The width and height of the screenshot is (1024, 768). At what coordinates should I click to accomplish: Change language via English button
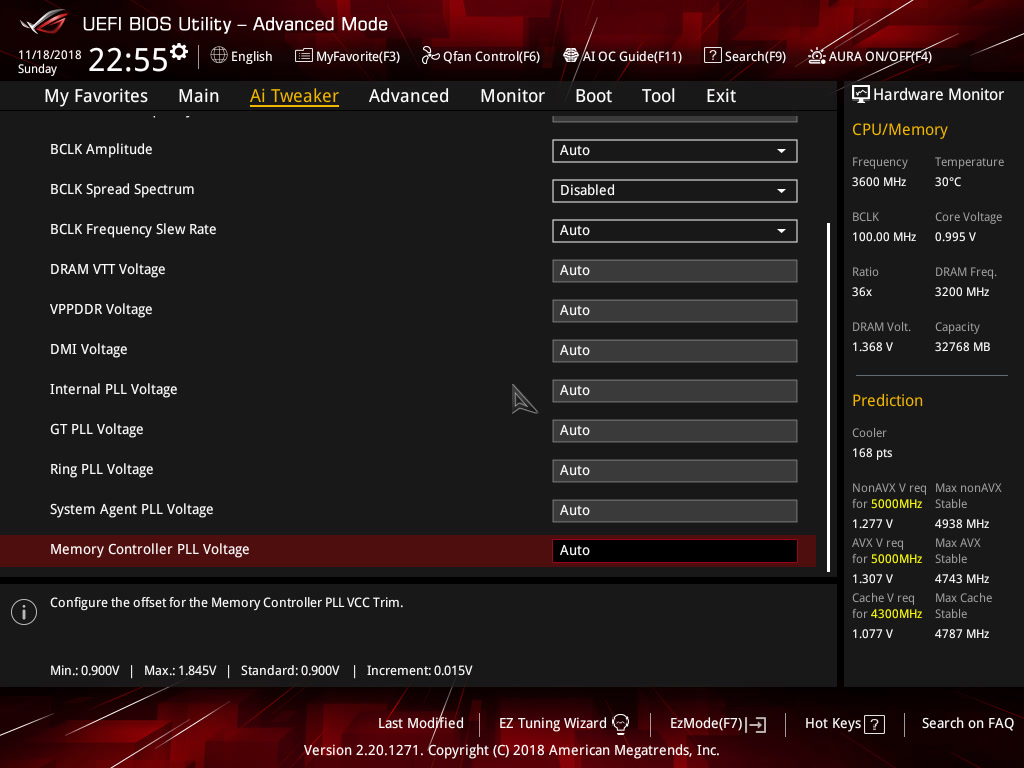[x=242, y=56]
